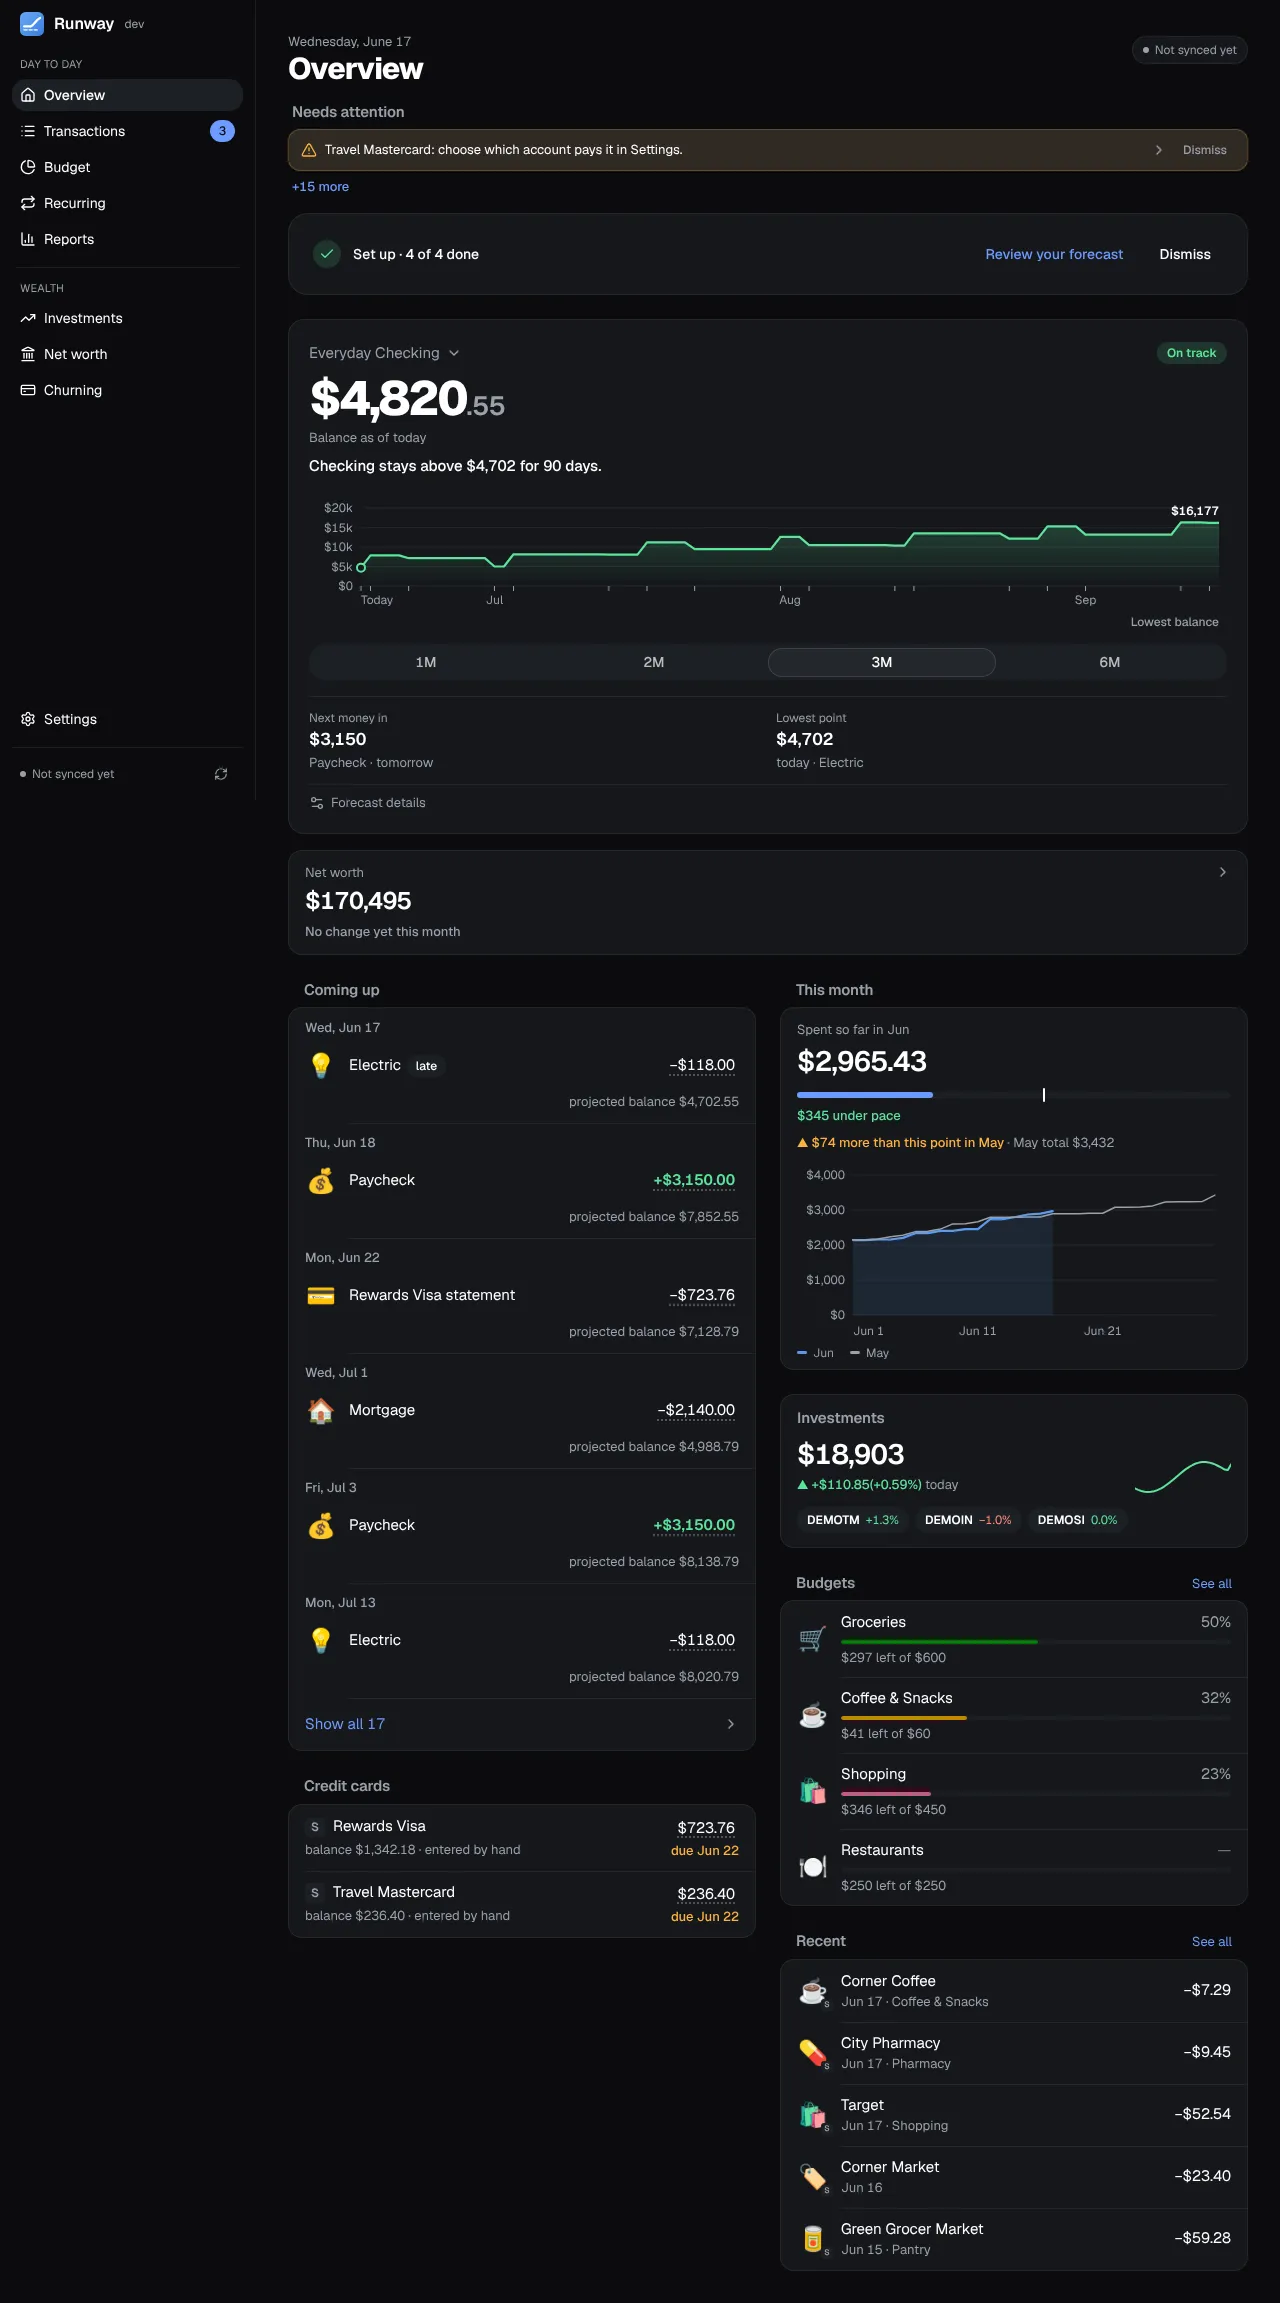Click the plate icon for Restaurants budget

(813, 1867)
